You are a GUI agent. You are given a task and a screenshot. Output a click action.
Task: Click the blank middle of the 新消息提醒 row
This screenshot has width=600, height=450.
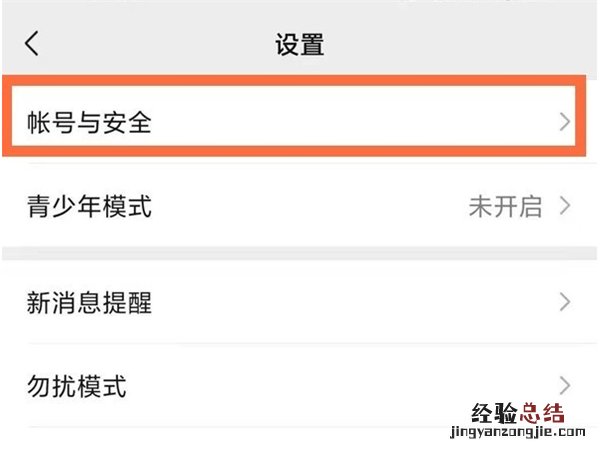tap(350, 302)
